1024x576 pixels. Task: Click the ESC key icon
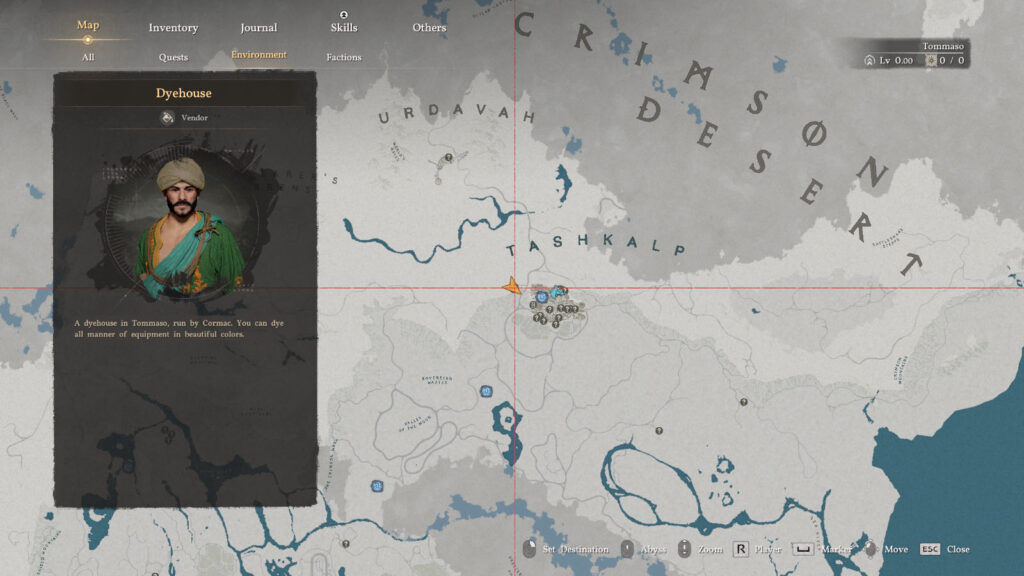click(x=929, y=549)
